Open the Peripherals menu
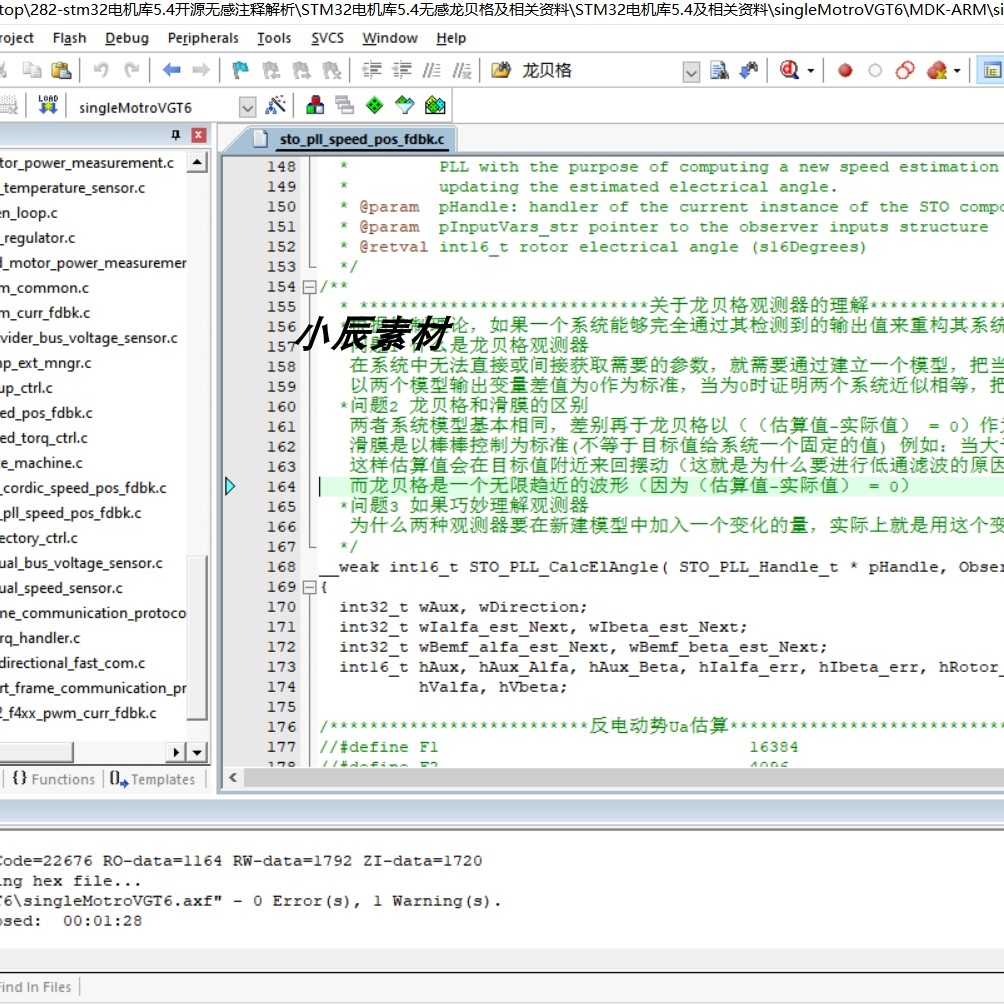1004x1004 pixels. [203, 38]
